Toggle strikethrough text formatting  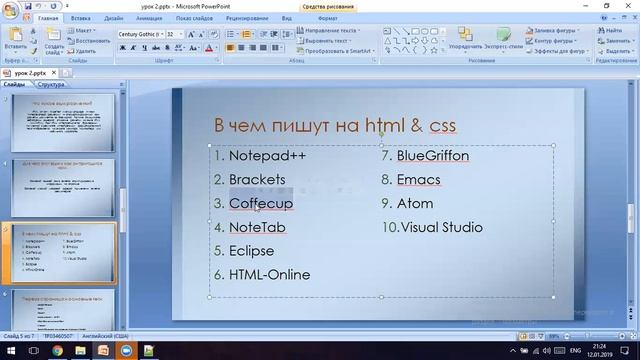click(156, 48)
